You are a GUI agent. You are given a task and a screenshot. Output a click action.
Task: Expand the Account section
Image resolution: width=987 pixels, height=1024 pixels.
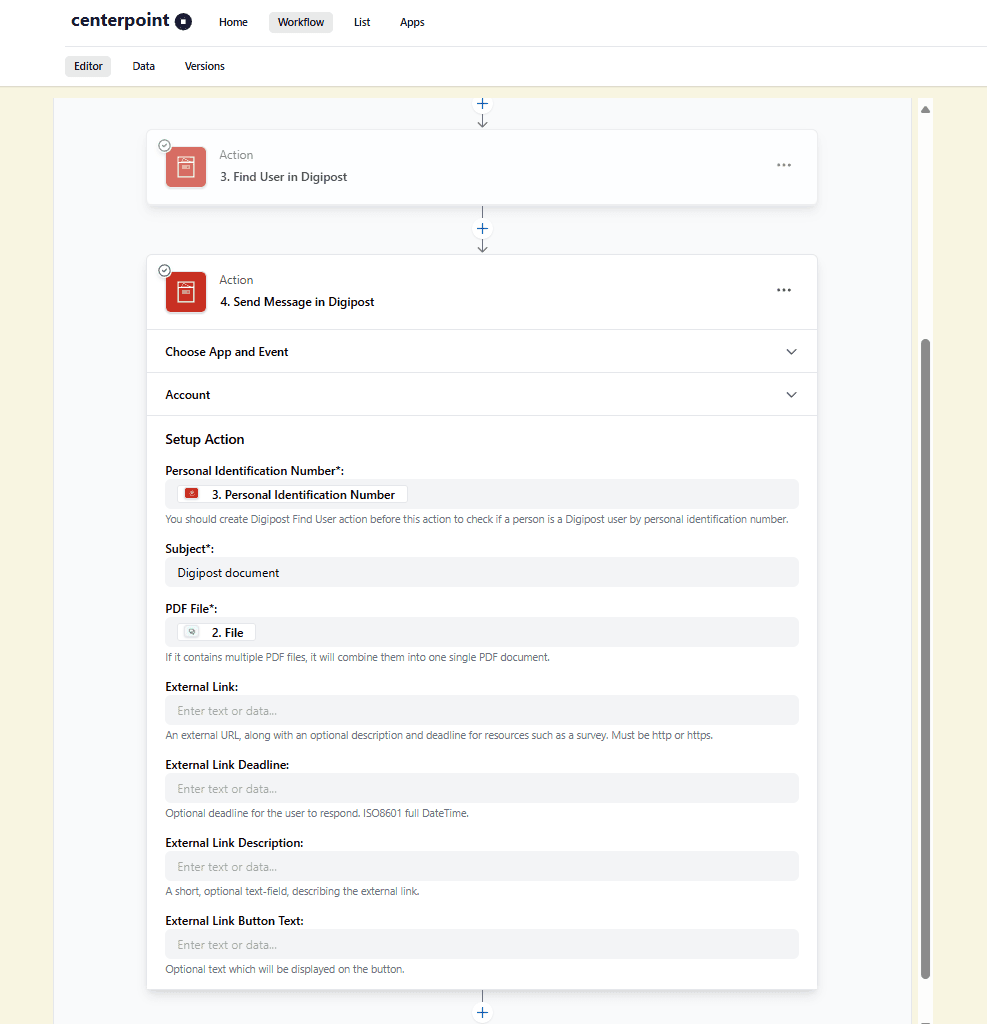(791, 394)
